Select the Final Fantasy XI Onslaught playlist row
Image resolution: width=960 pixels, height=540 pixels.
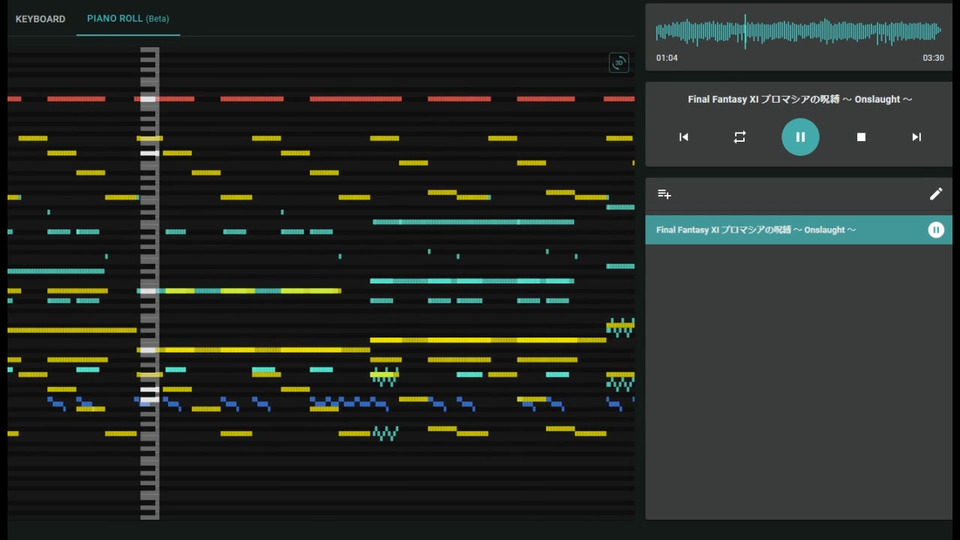798,230
